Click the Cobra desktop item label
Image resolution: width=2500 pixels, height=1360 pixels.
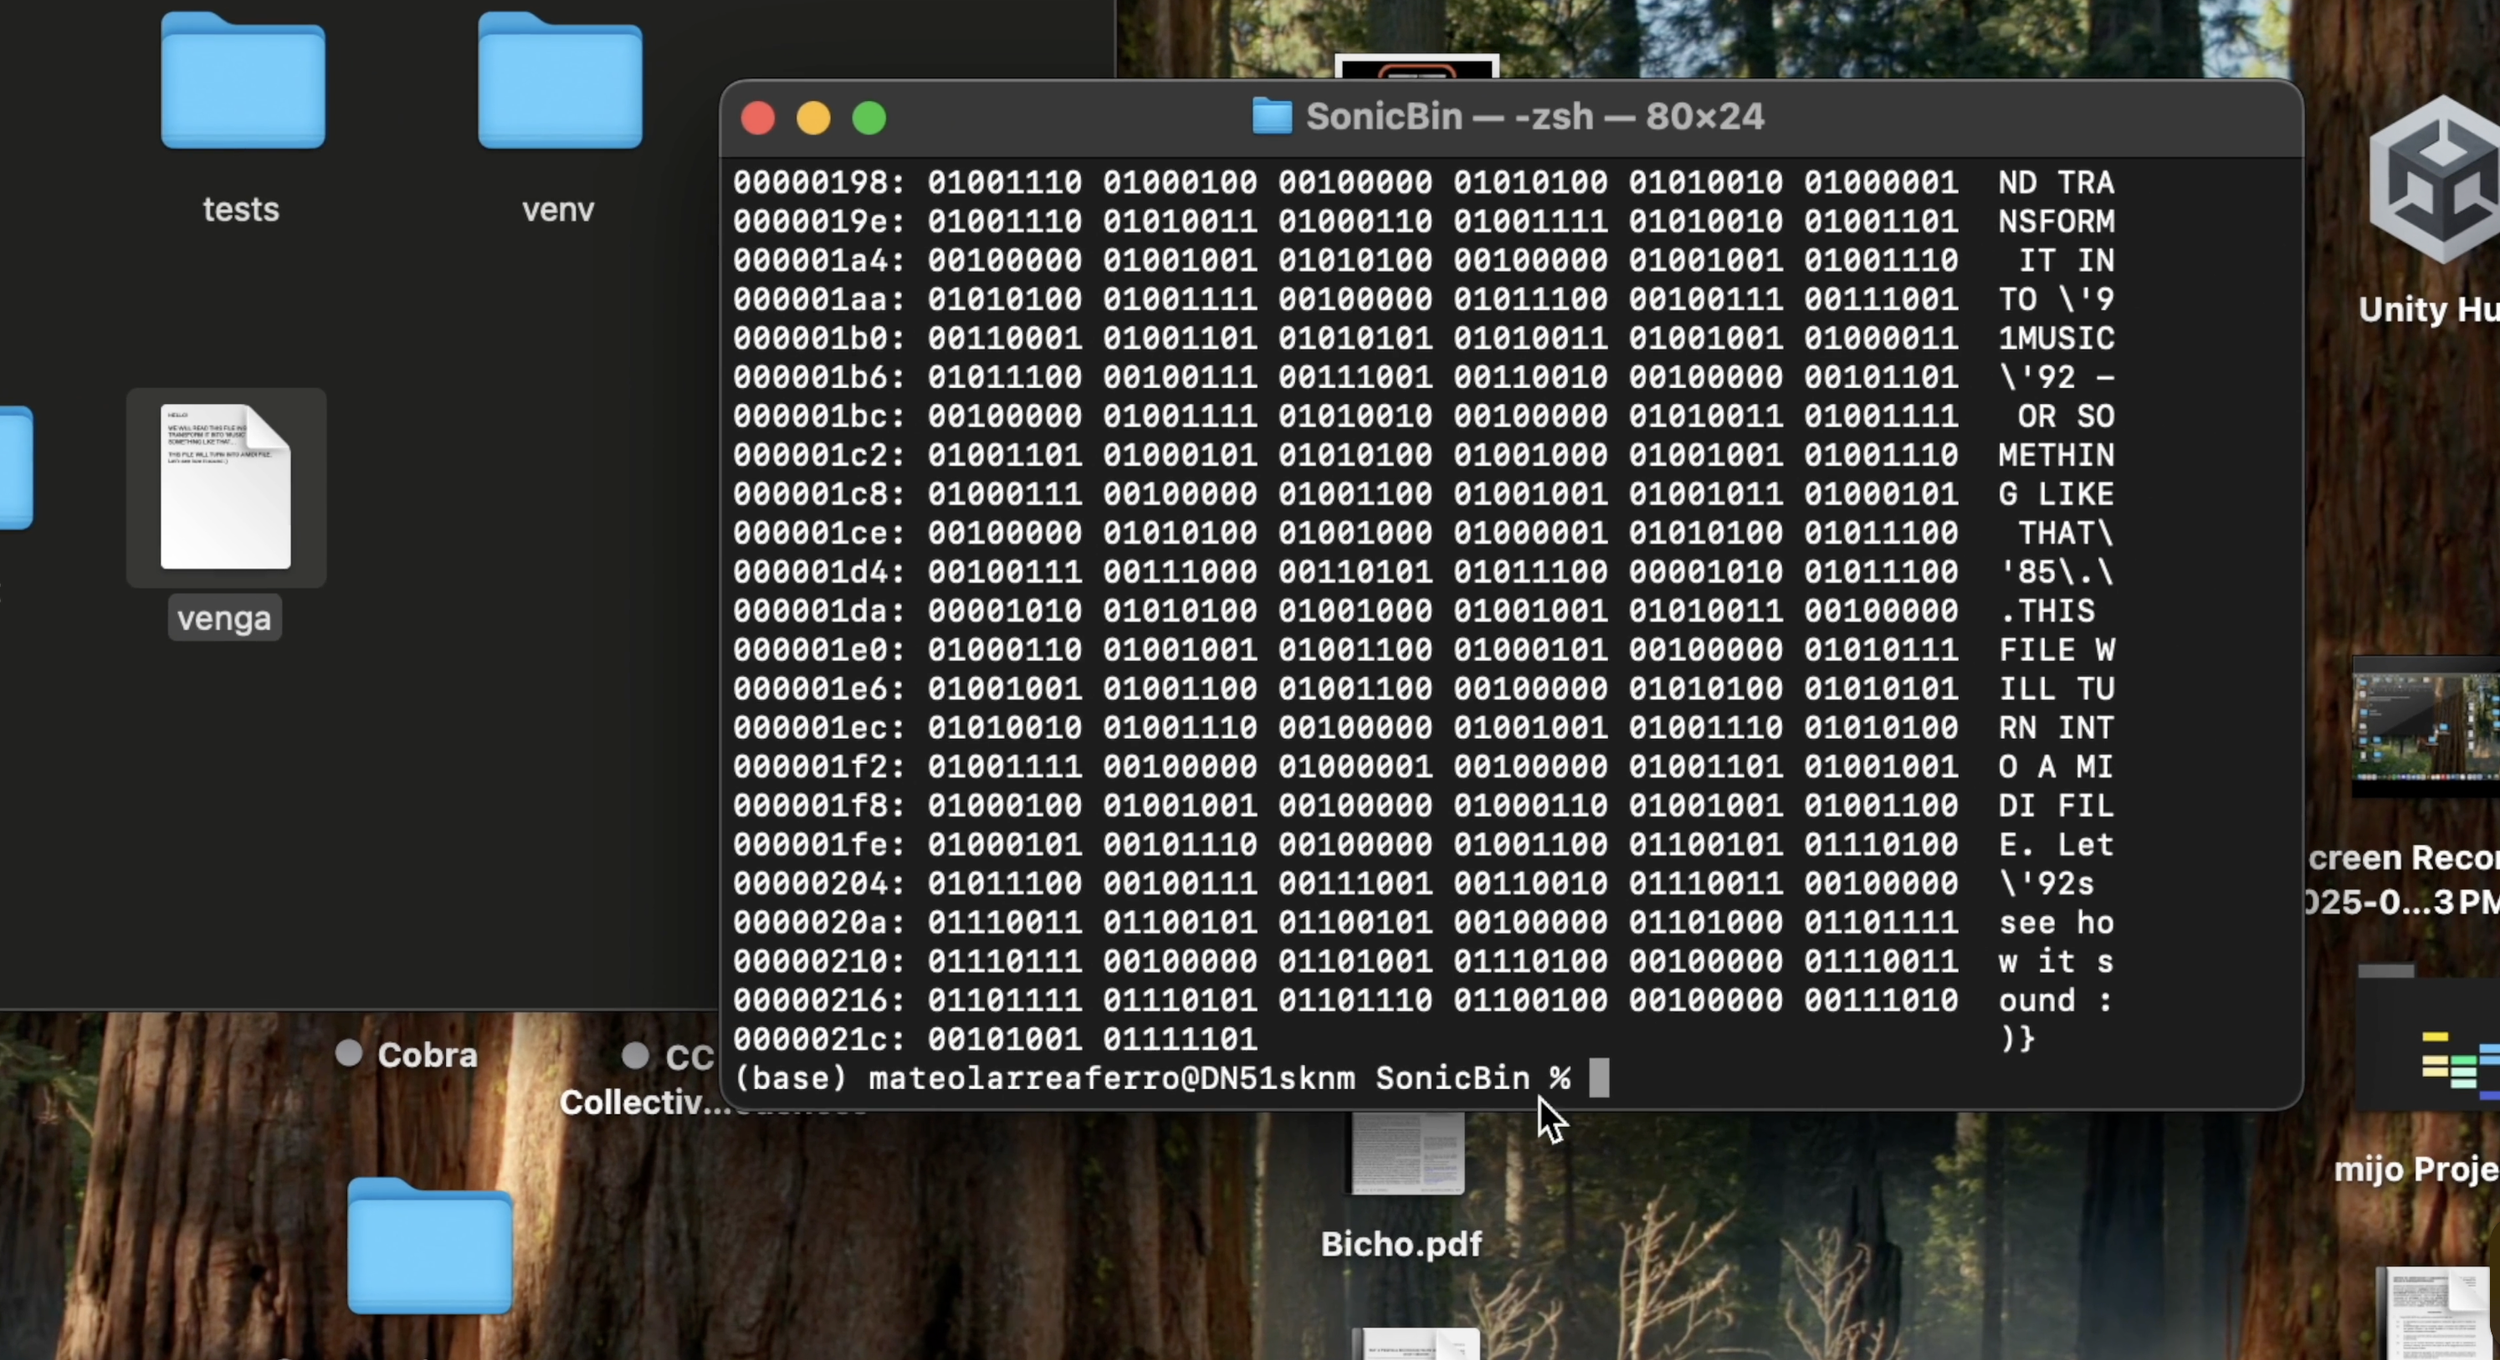coord(427,1055)
